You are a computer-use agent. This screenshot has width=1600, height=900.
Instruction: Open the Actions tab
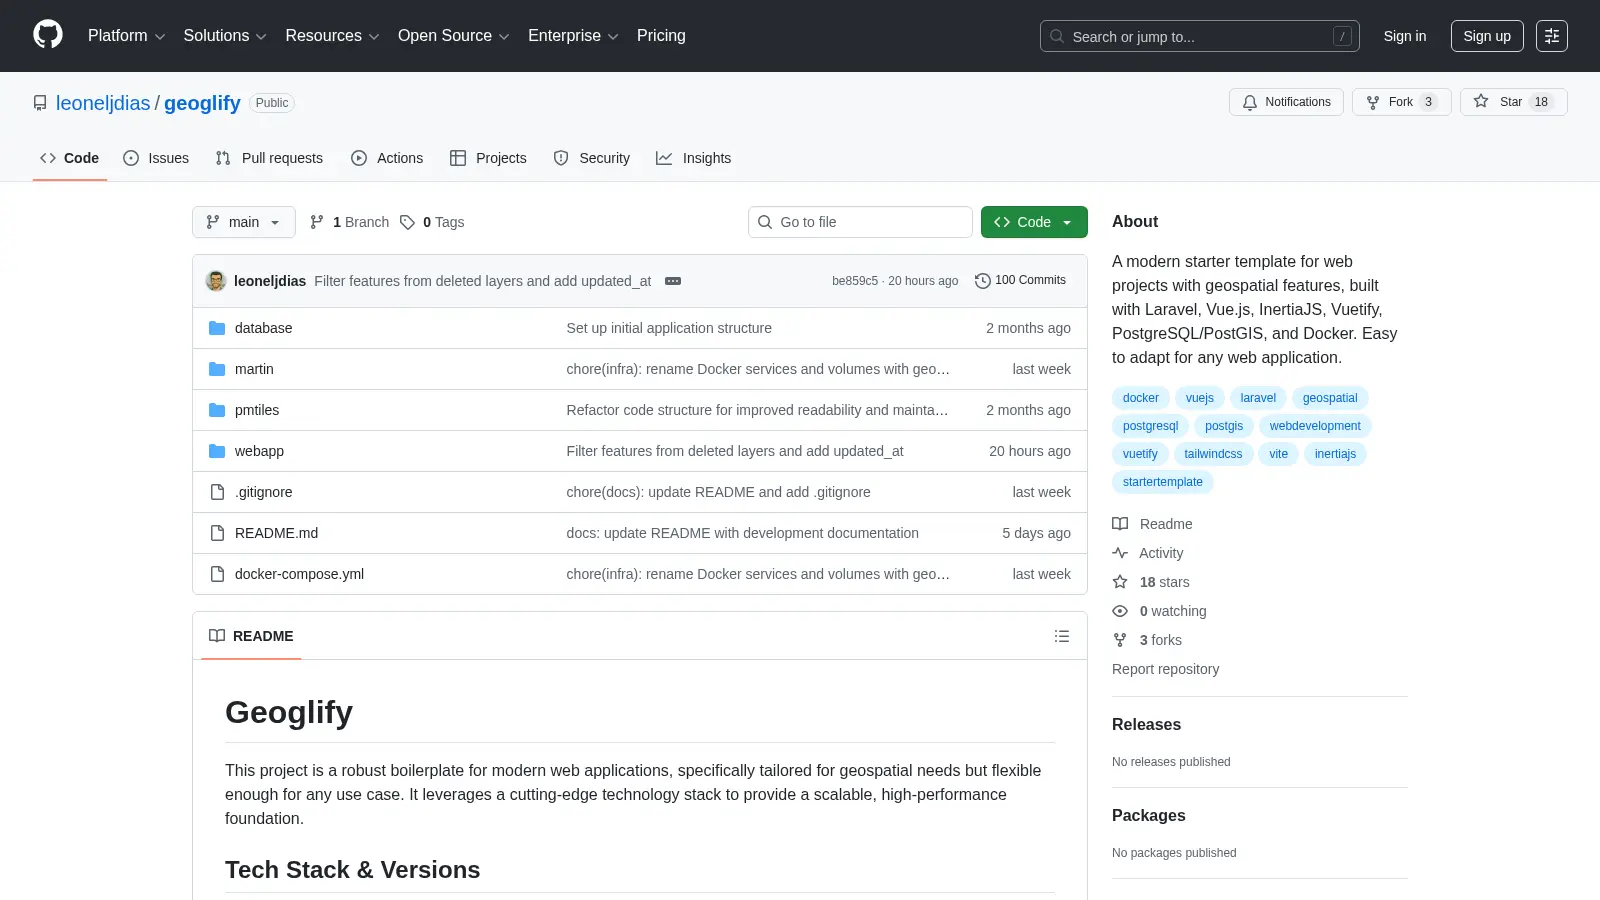[x=387, y=158]
